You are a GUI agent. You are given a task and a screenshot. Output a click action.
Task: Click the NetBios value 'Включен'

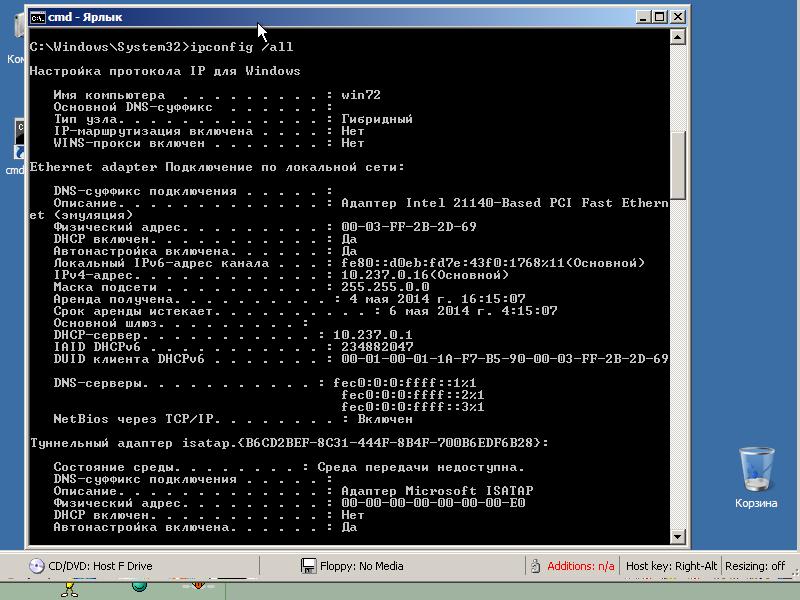[385, 419]
